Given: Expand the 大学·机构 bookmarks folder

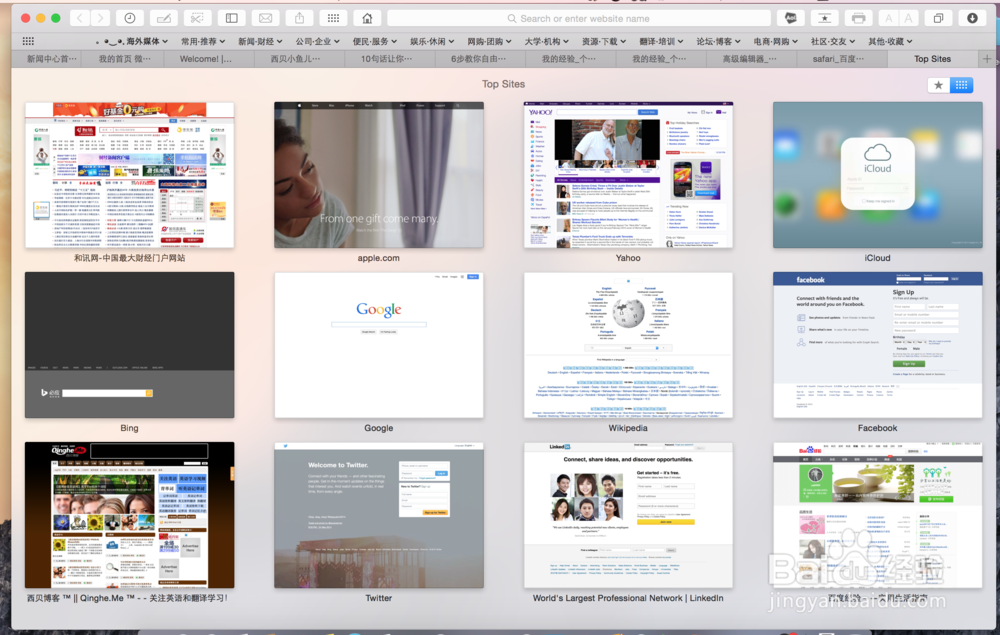Looking at the screenshot, I should click(547, 41).
